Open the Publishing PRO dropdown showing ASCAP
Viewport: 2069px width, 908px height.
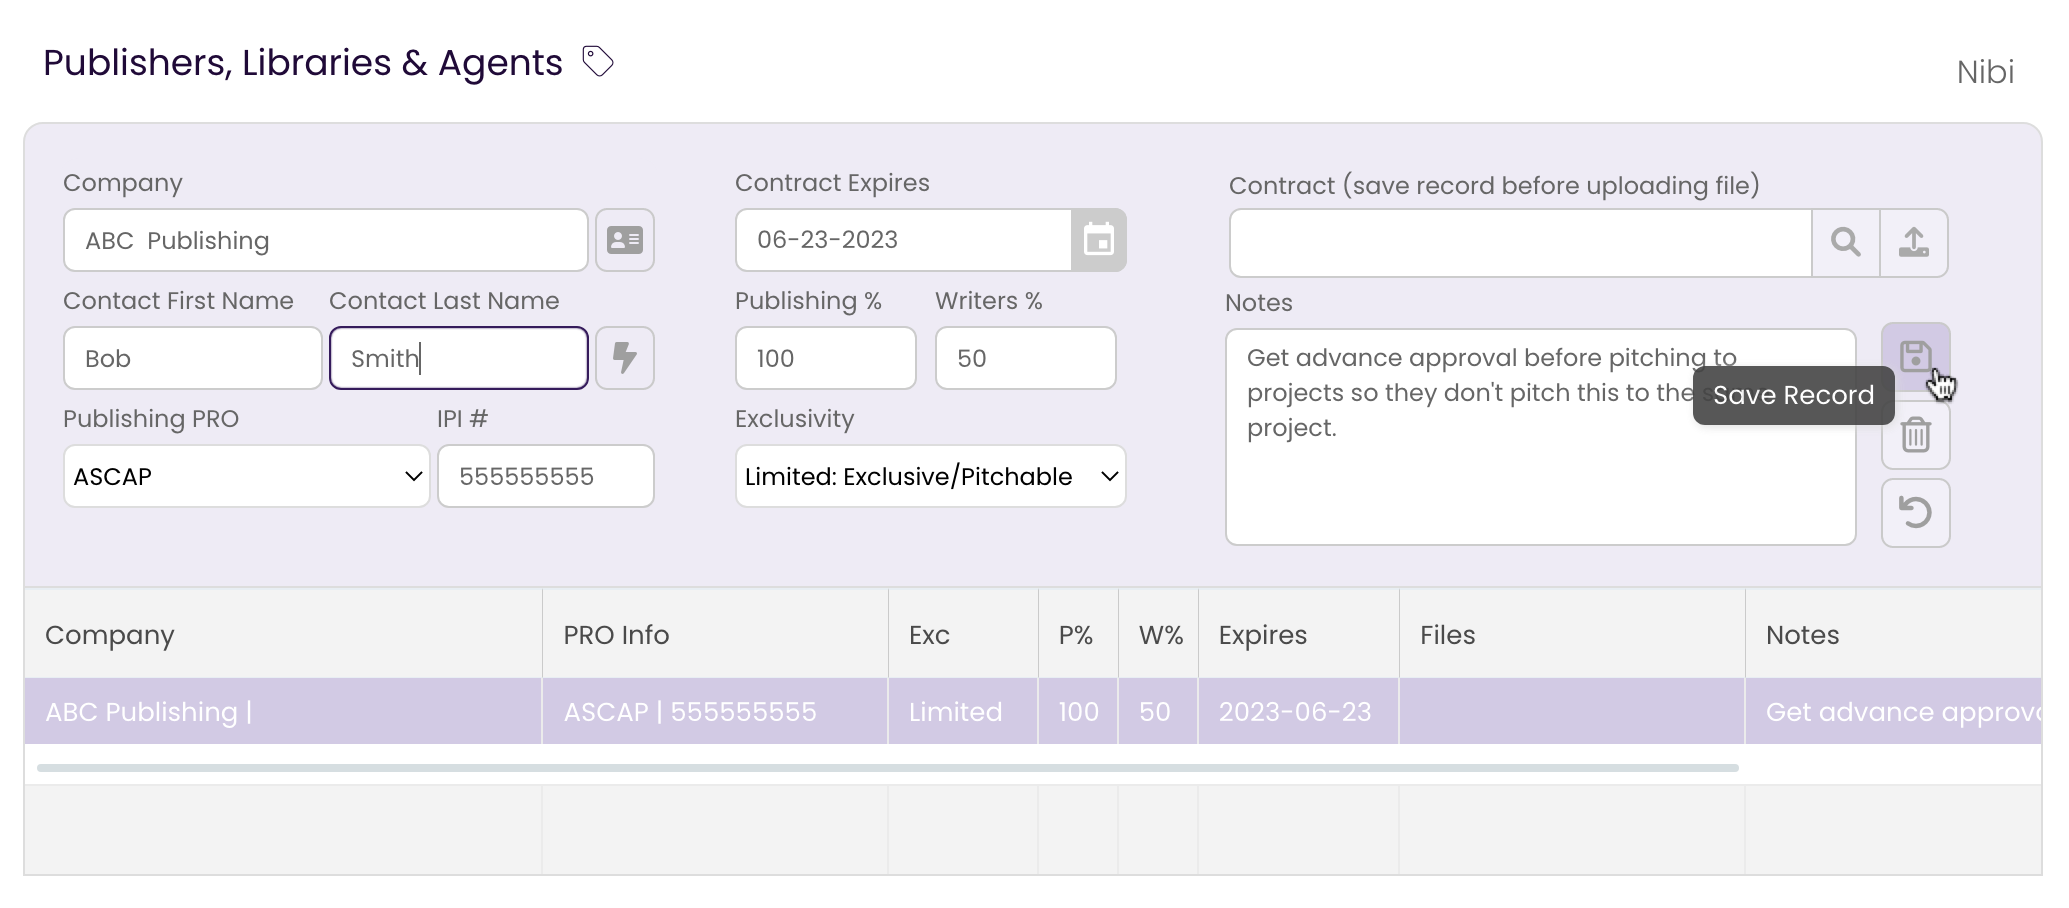(247, 476)
